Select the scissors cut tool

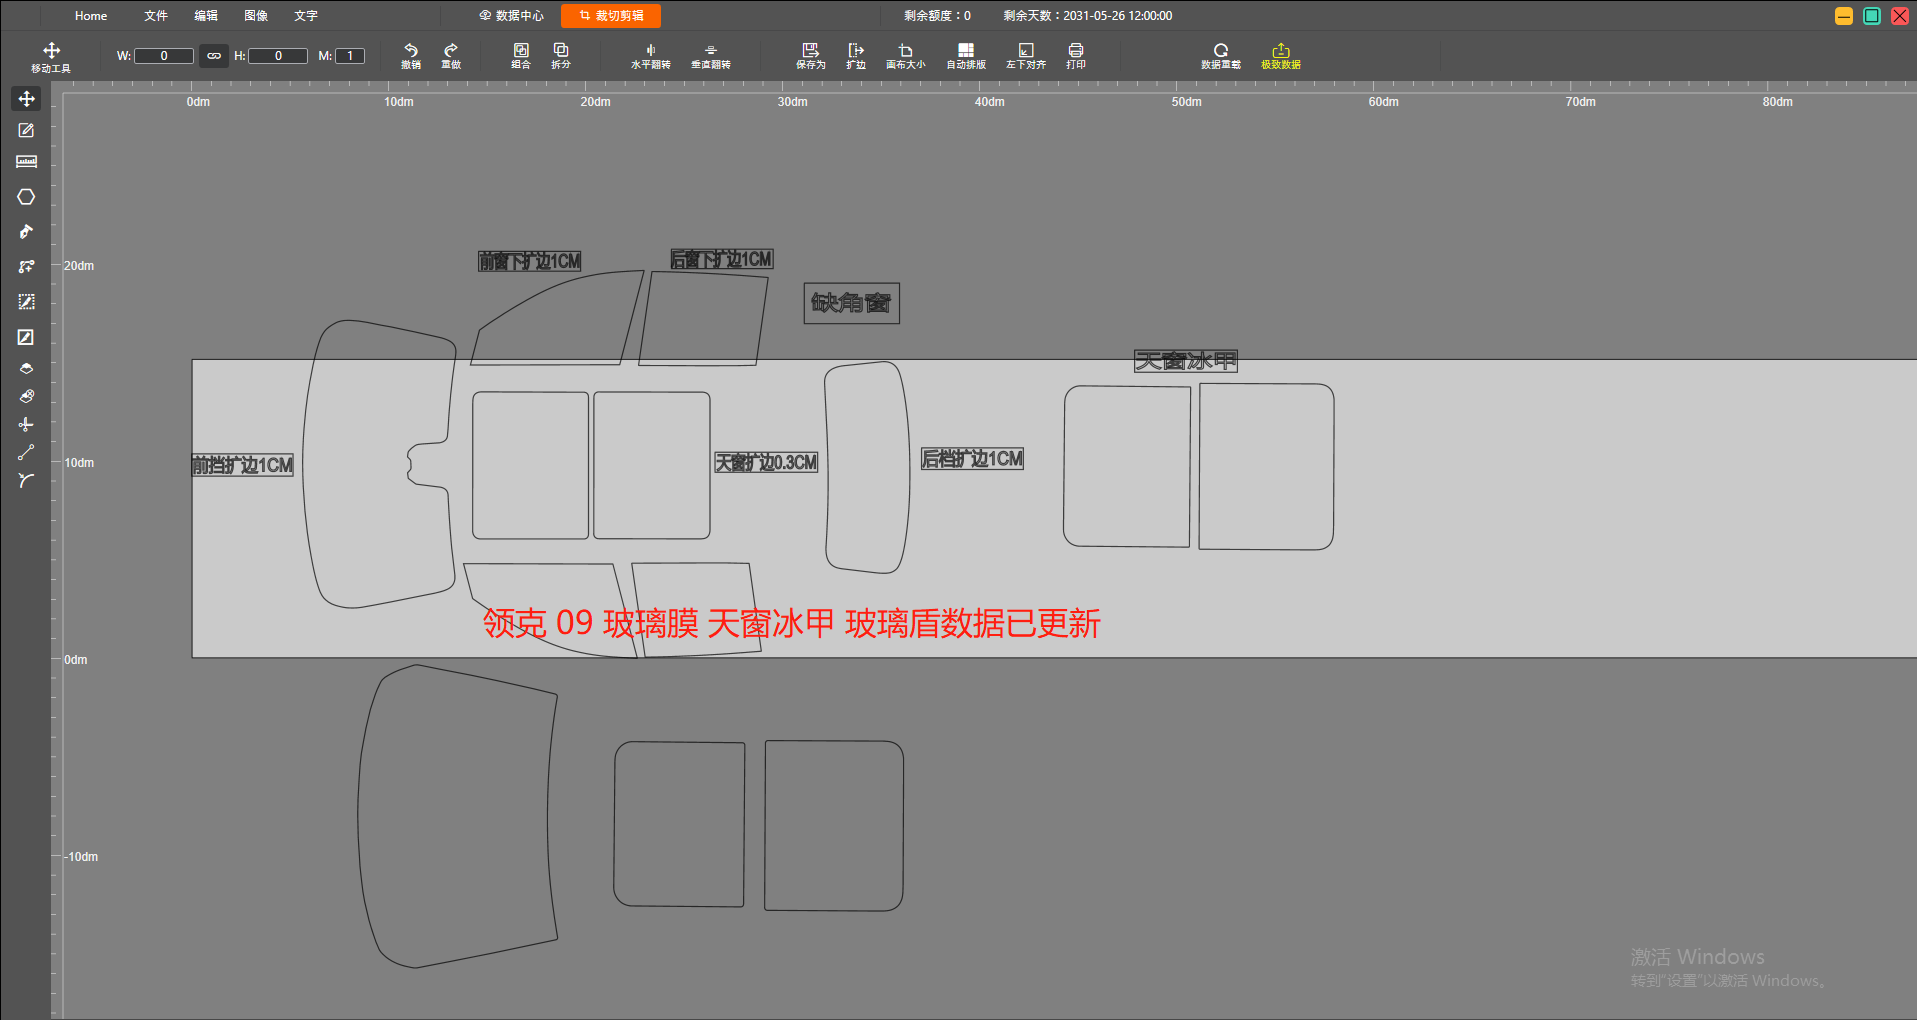pyautogui.click(x=26, y=424)
